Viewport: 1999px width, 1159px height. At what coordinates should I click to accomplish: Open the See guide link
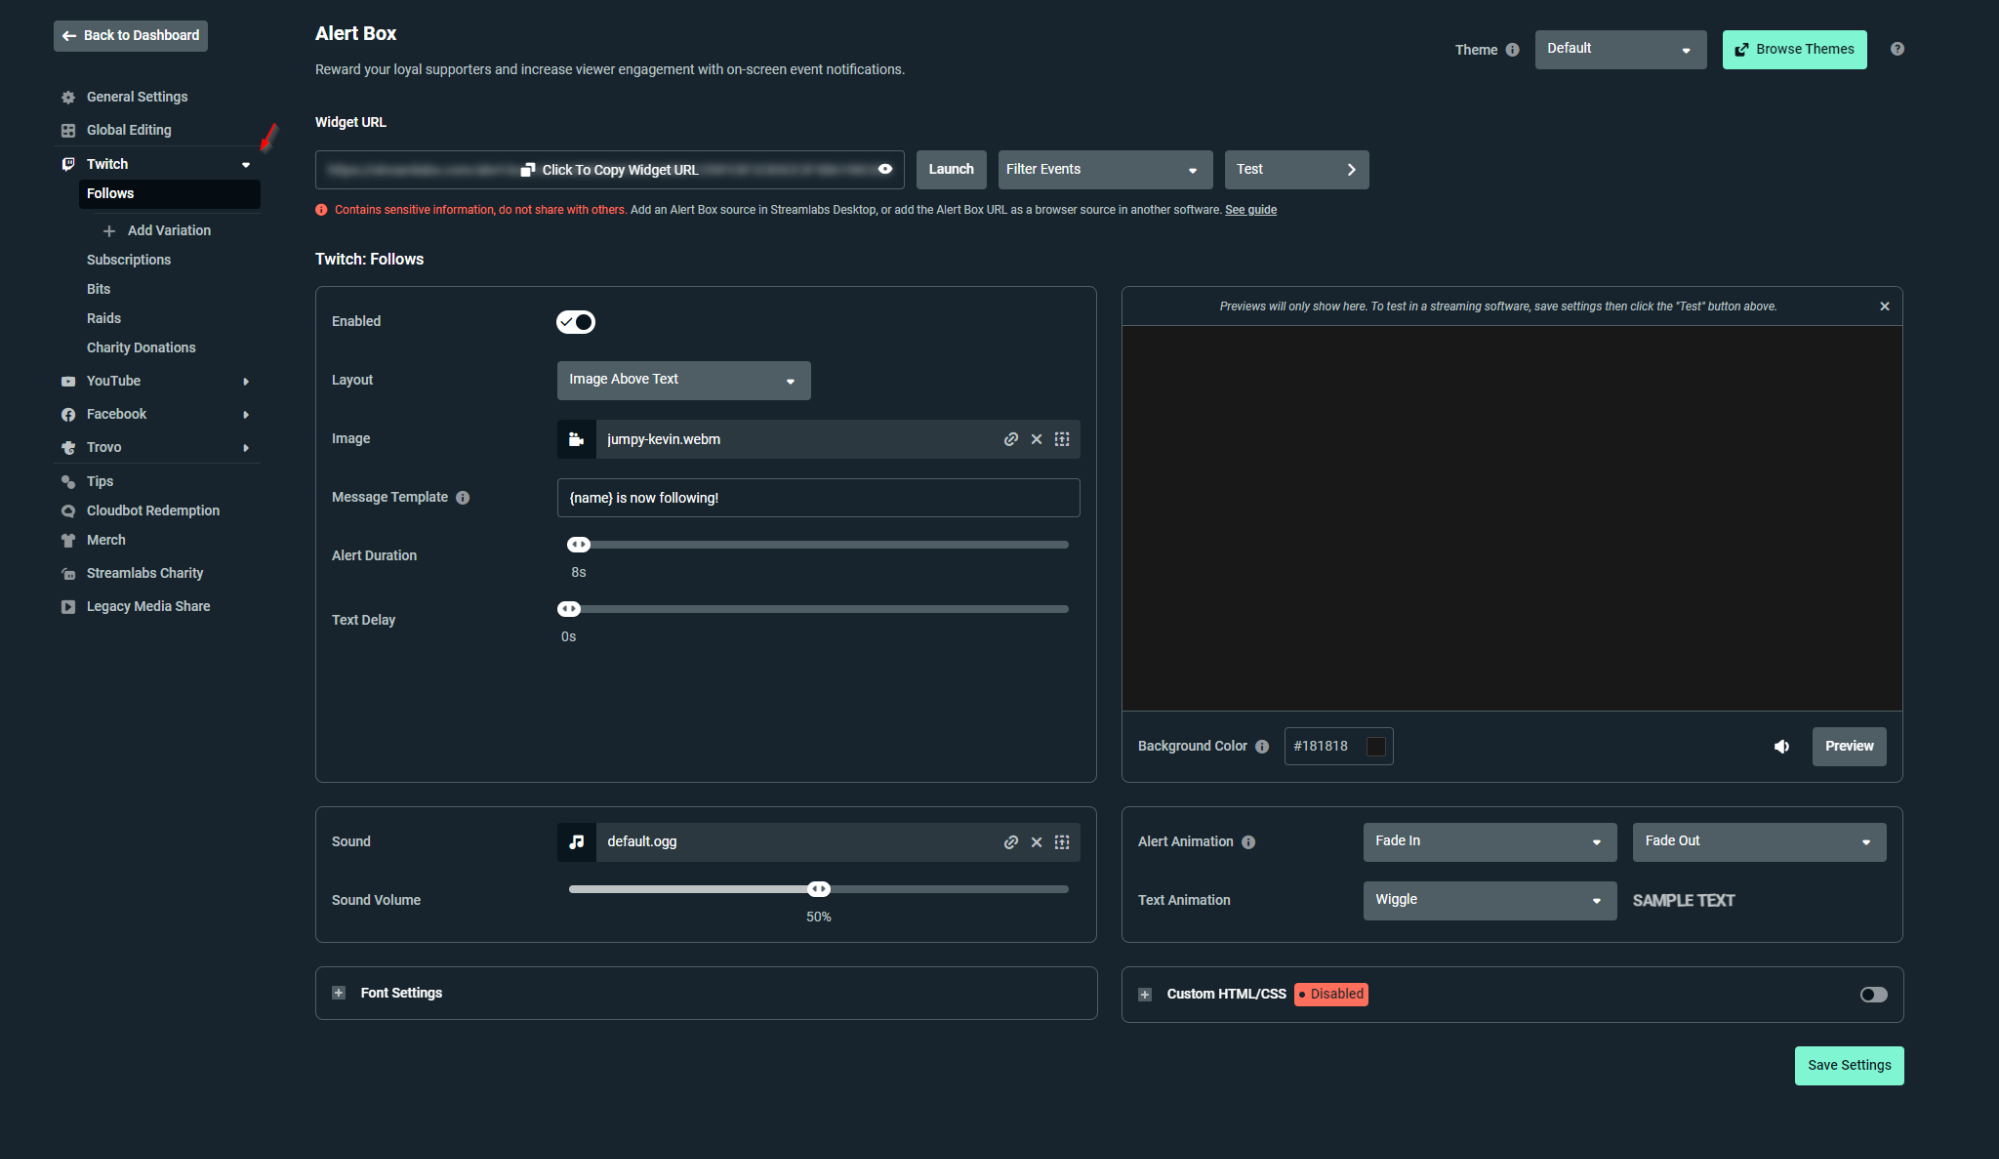(x=1250, y=210)
